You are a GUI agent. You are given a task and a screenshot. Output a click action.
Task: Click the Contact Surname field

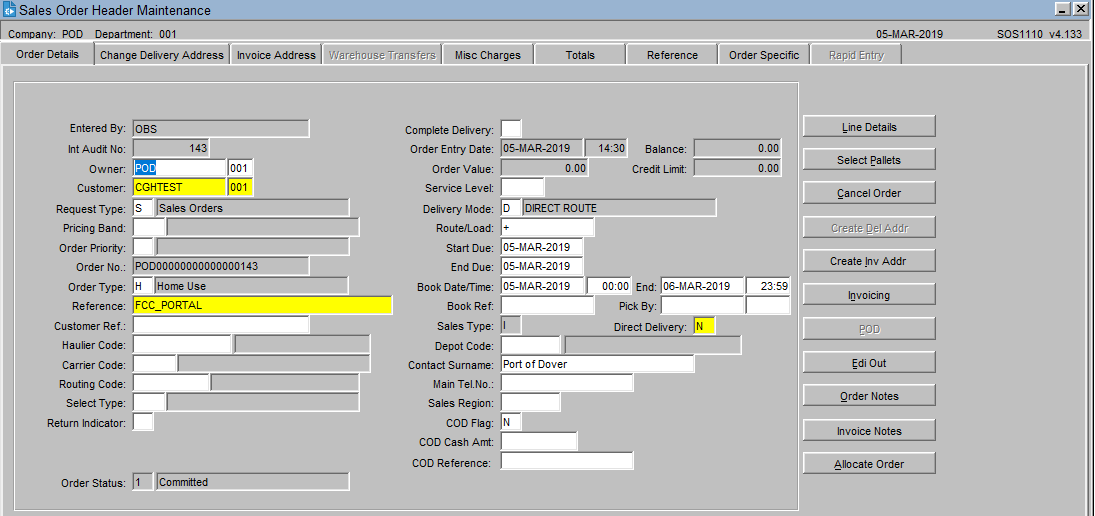pyautogui.click(x=597, y=364)
